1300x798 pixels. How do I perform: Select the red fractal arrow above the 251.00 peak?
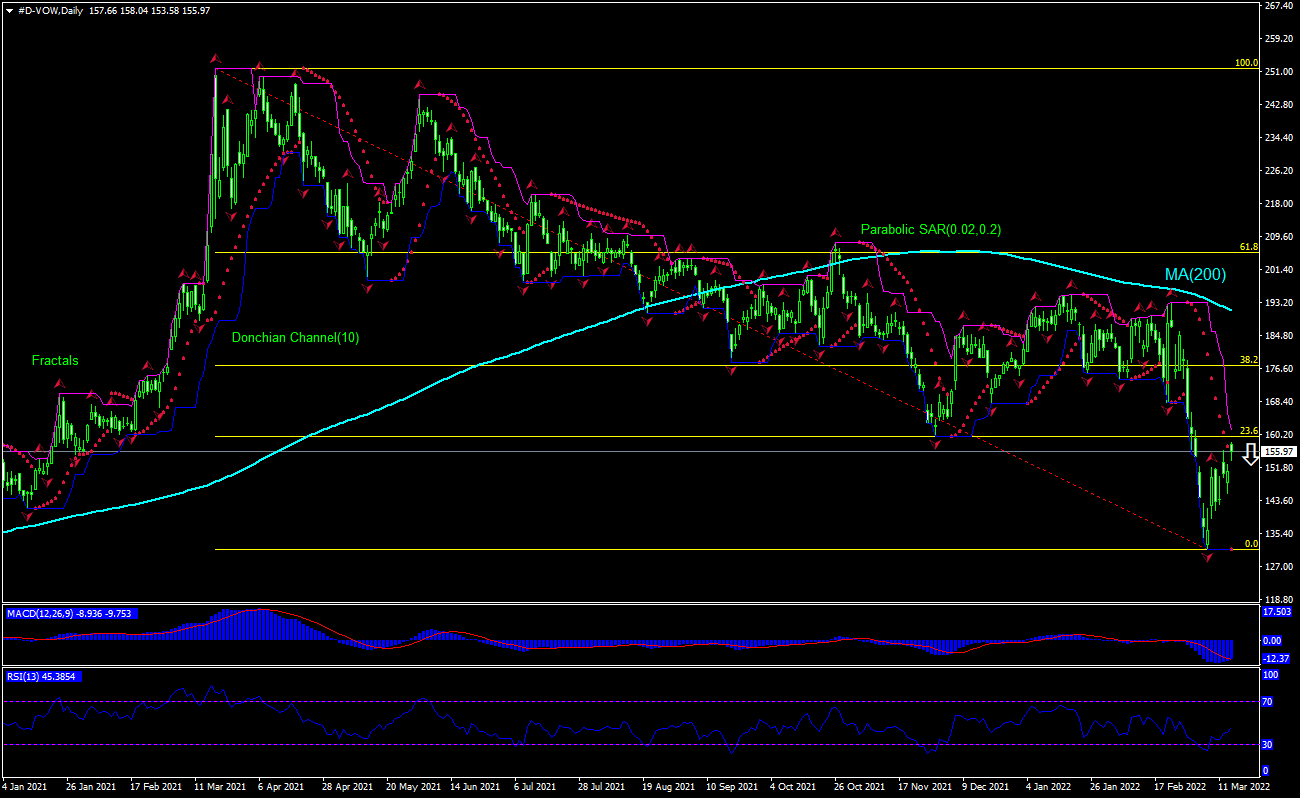215,58
